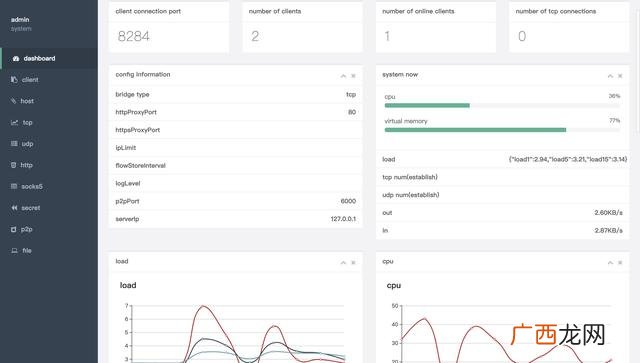Click the httpProxyPort value 80
Image resolution: width=640 pixels, height=363 pixels.
pos(352,112)
